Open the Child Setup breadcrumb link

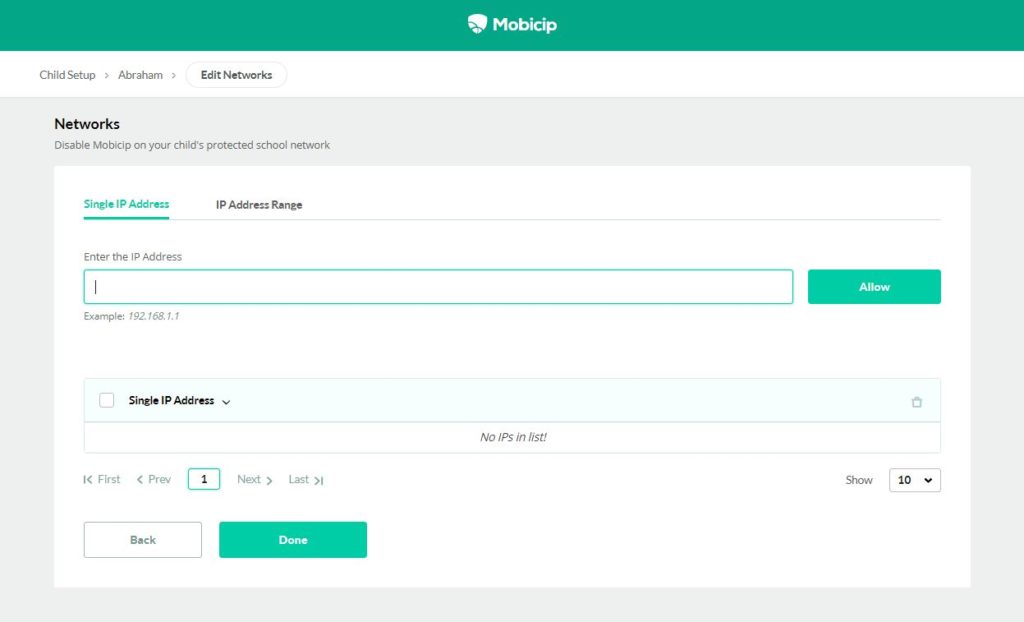click(x=67, y=74)
